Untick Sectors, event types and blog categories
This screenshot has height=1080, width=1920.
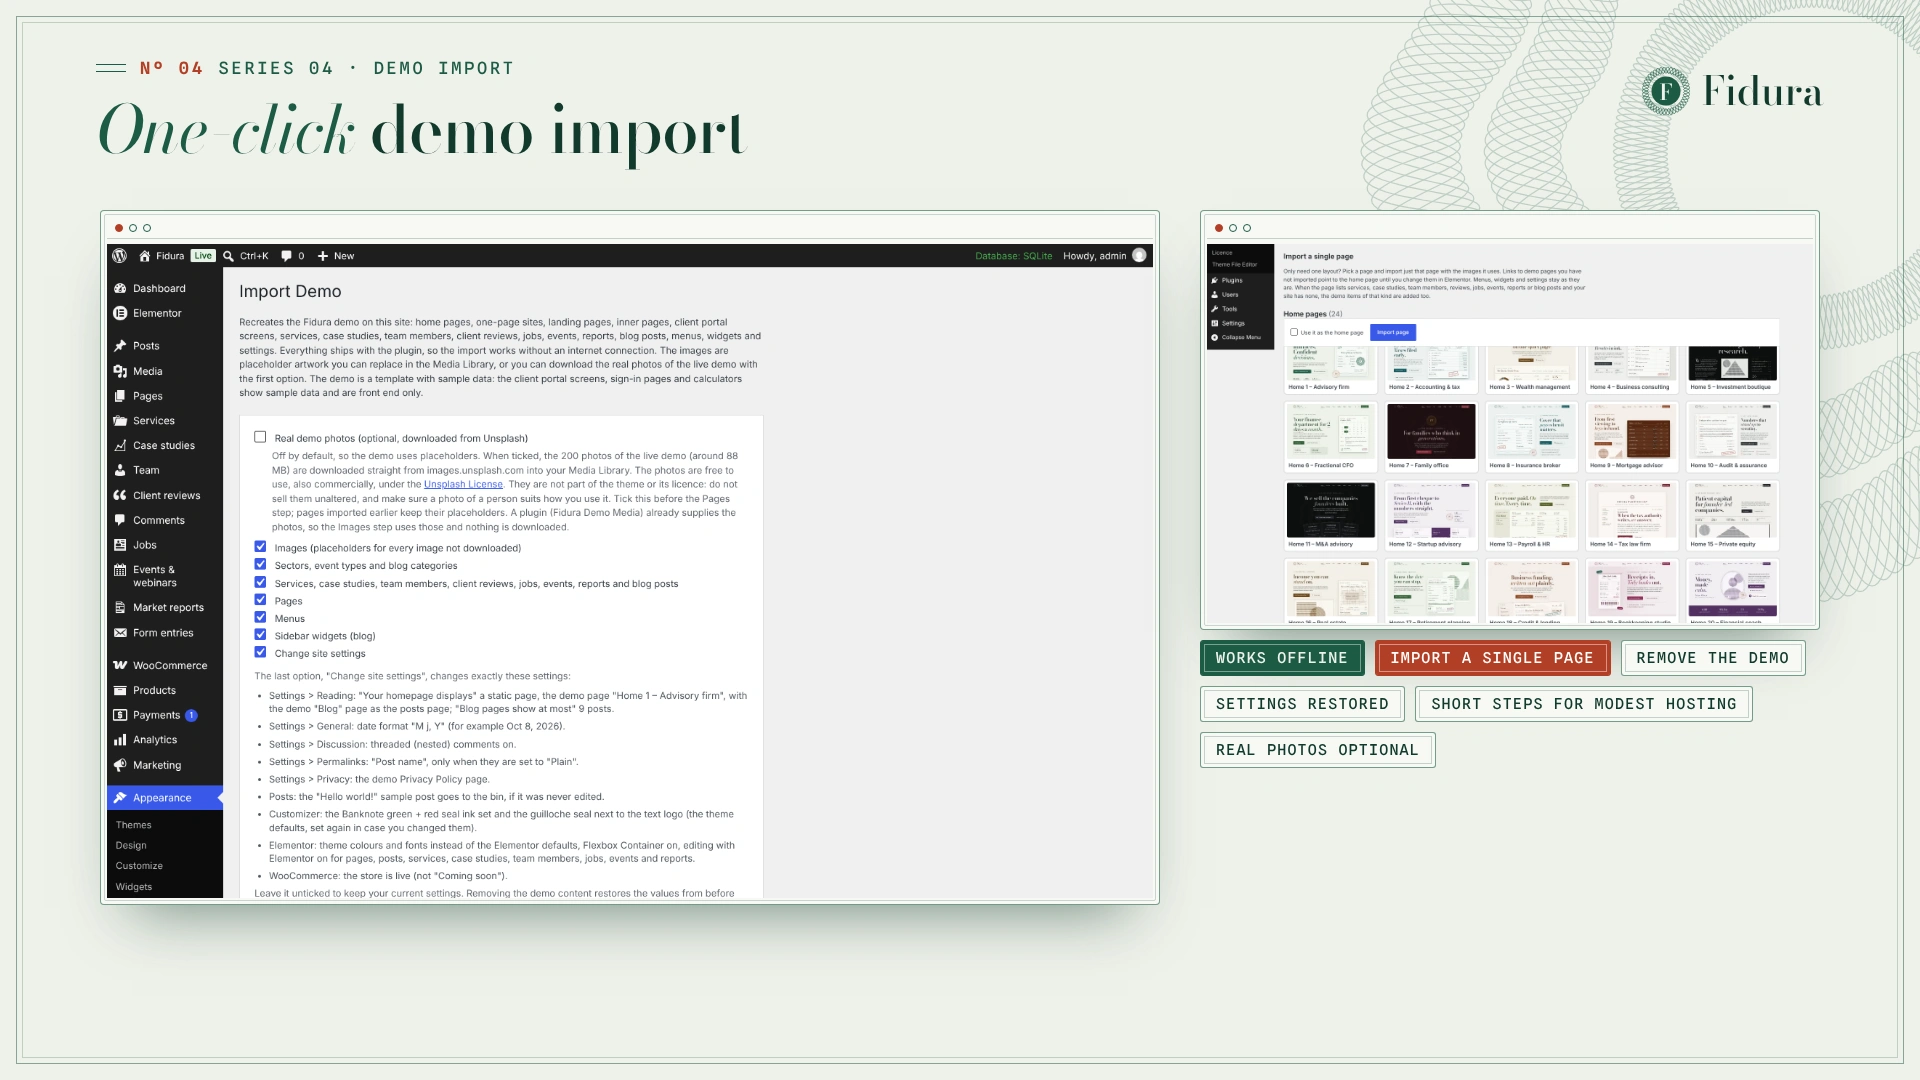point(260,564)
